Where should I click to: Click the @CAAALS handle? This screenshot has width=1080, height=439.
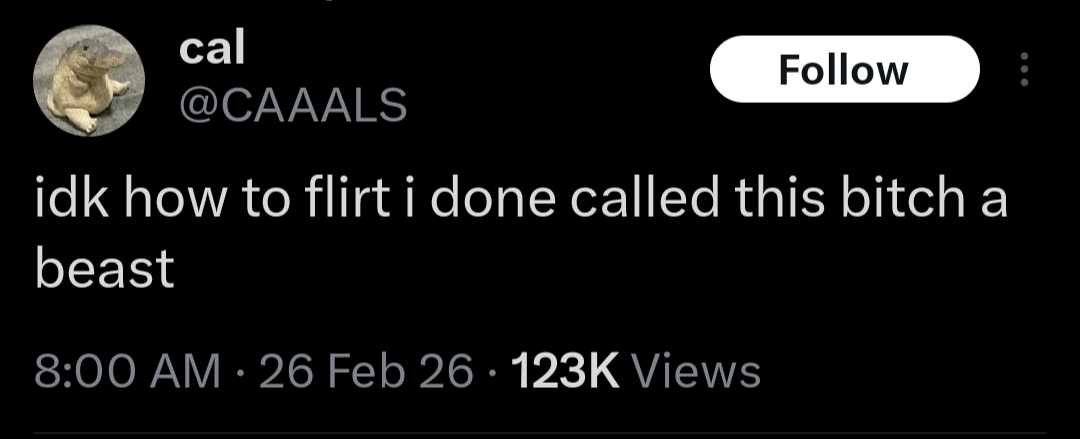point(293,103)
